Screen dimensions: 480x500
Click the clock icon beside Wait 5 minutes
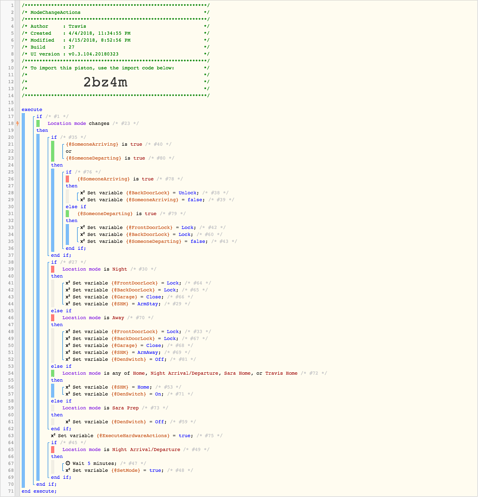click(68, 464)
